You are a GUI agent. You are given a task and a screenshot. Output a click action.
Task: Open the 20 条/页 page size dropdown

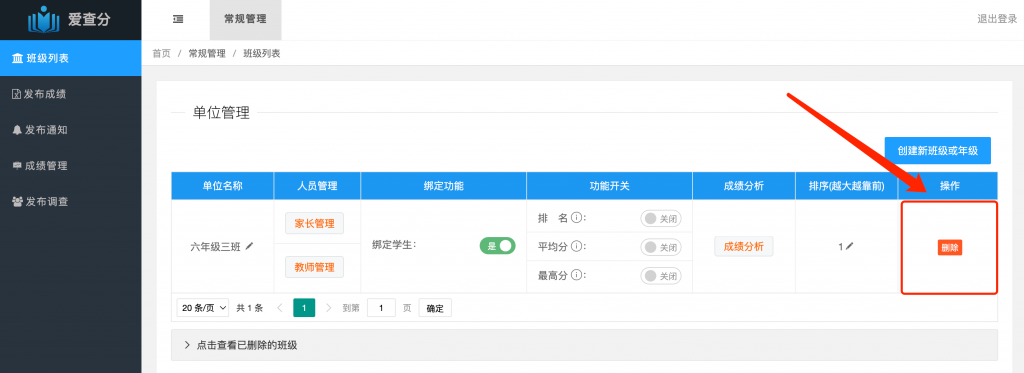click(x=202, y=308)
